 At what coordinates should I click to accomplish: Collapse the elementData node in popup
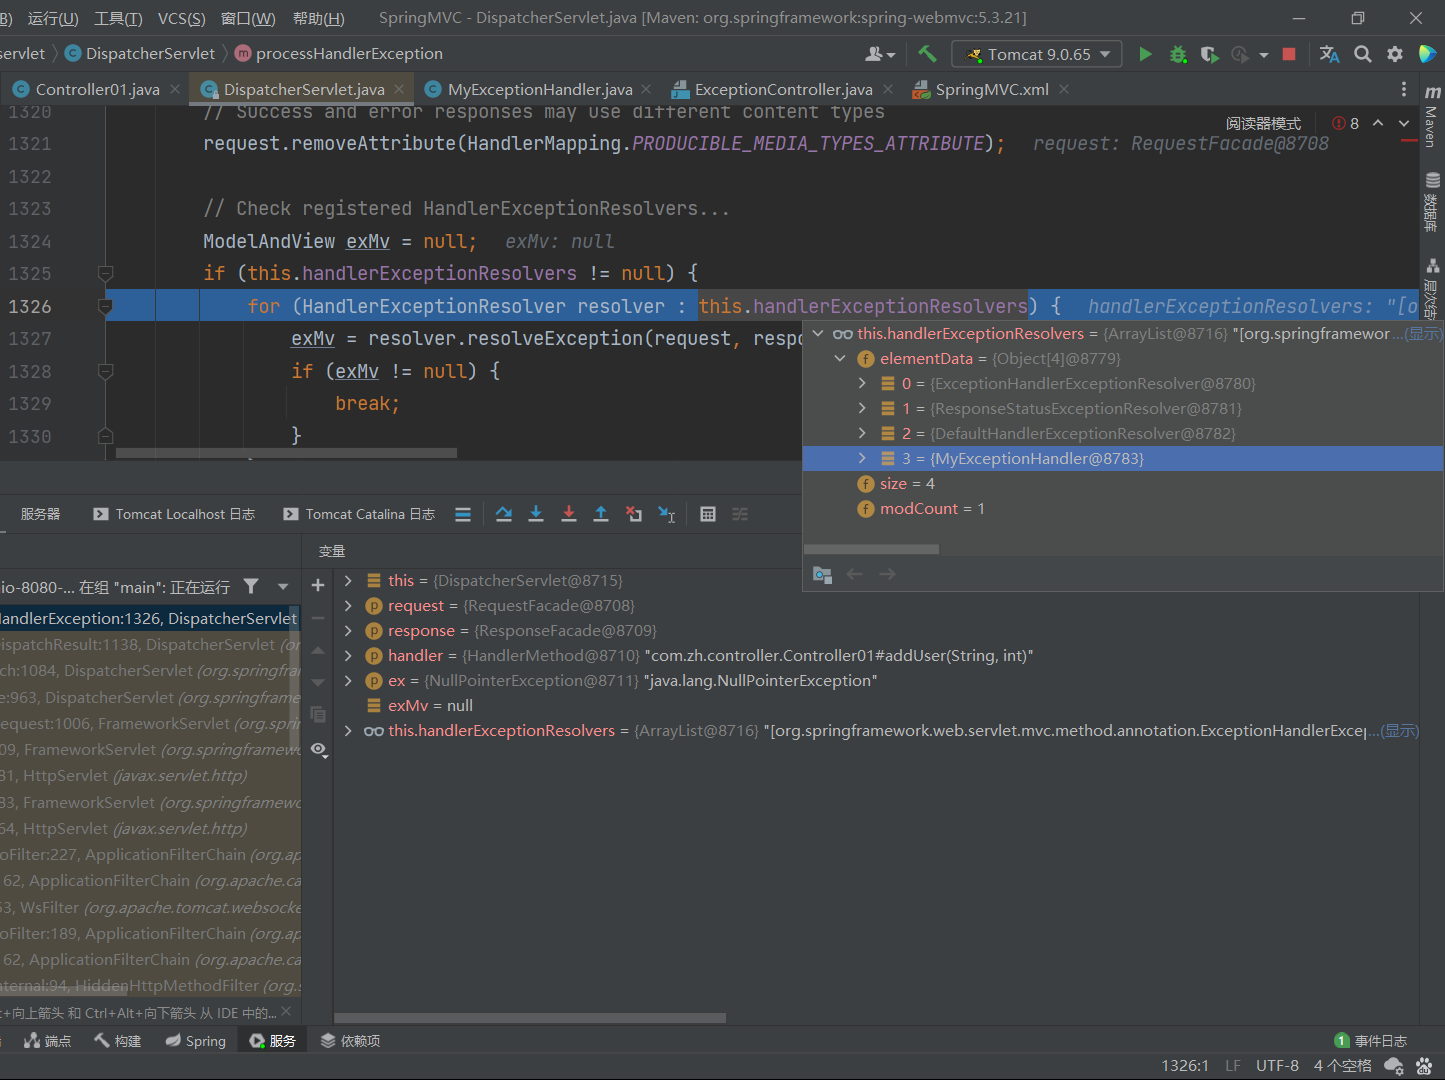point(840,358)
